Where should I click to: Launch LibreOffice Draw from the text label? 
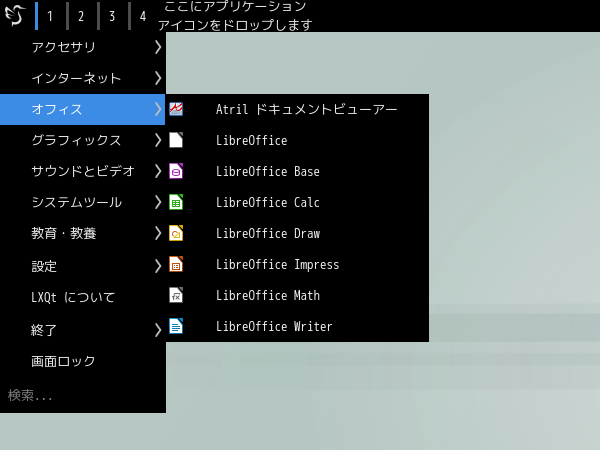click(x=268, y=233)
